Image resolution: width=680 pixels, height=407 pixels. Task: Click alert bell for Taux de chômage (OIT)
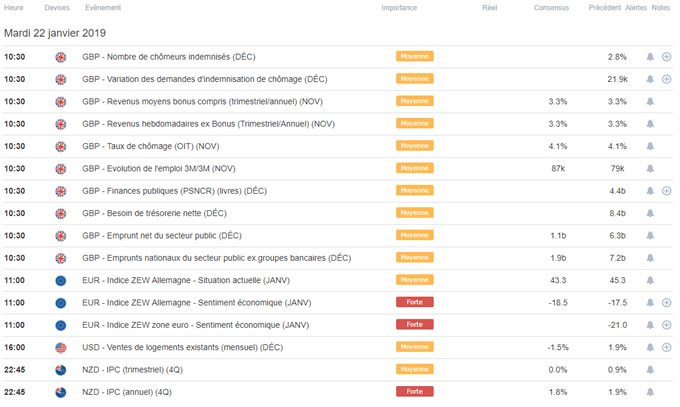[x=650, y=146]
